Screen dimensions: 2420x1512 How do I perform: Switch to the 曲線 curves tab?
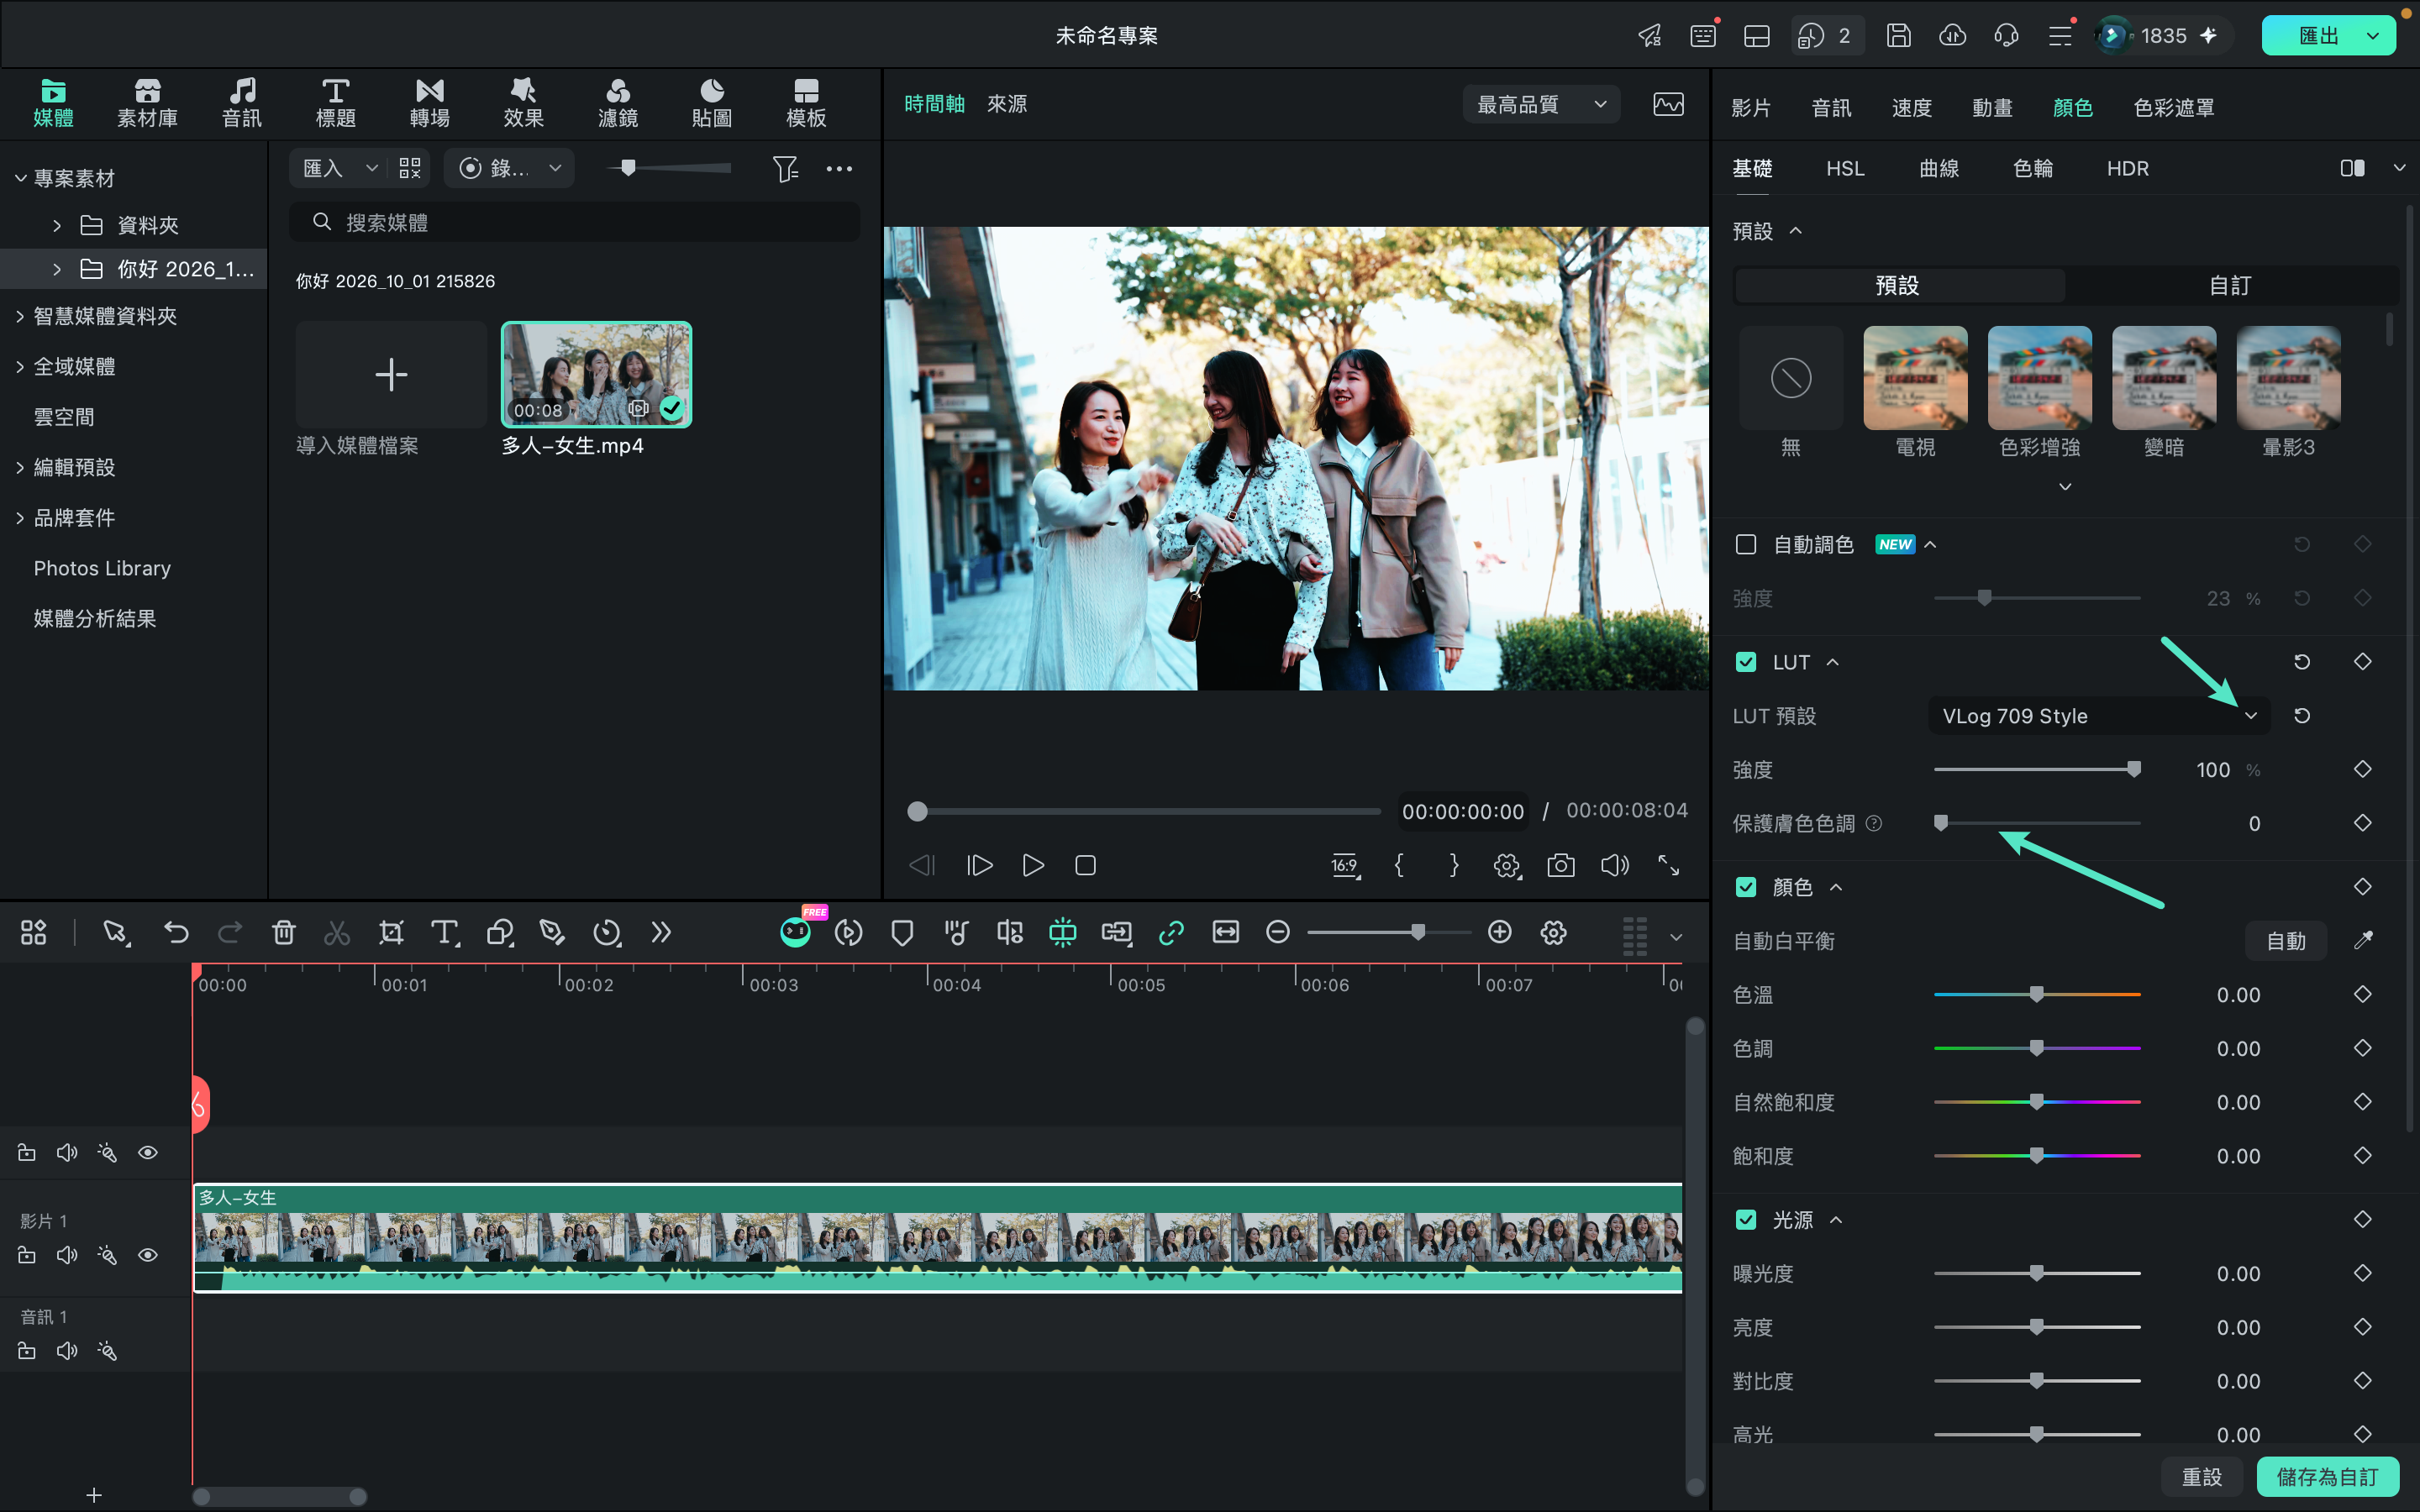tap(1939, 168)
